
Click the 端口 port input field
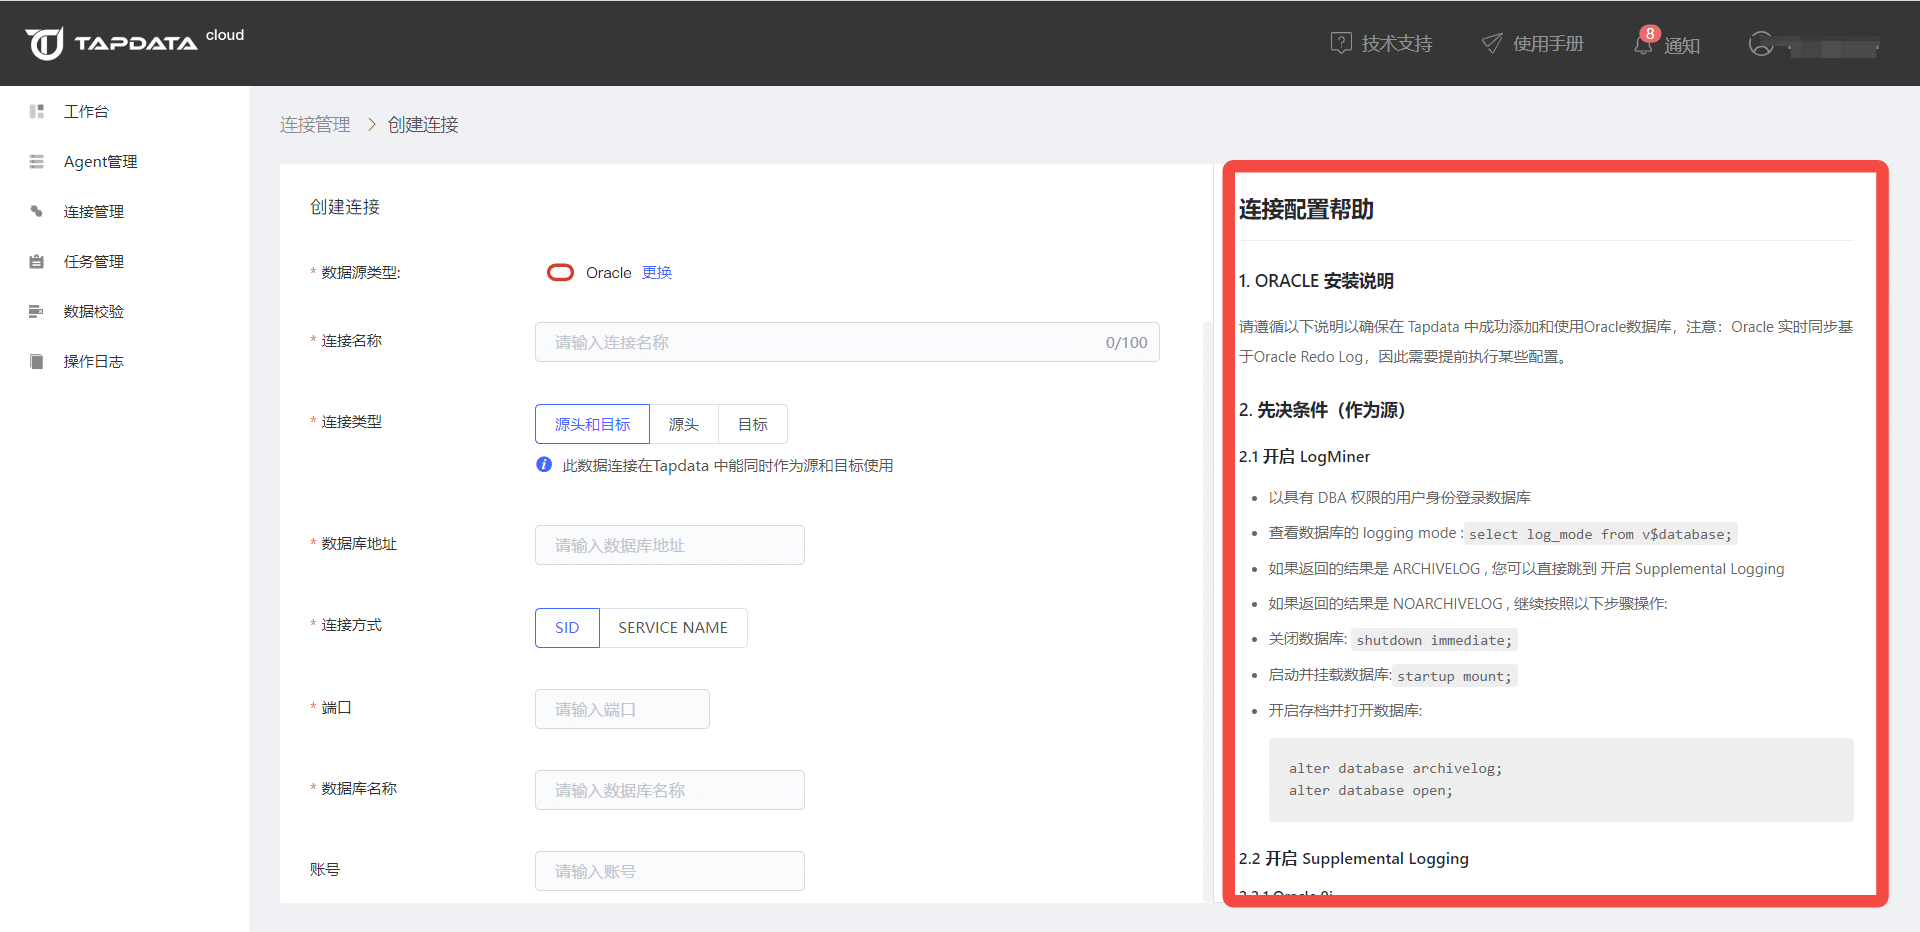(622, 709)
